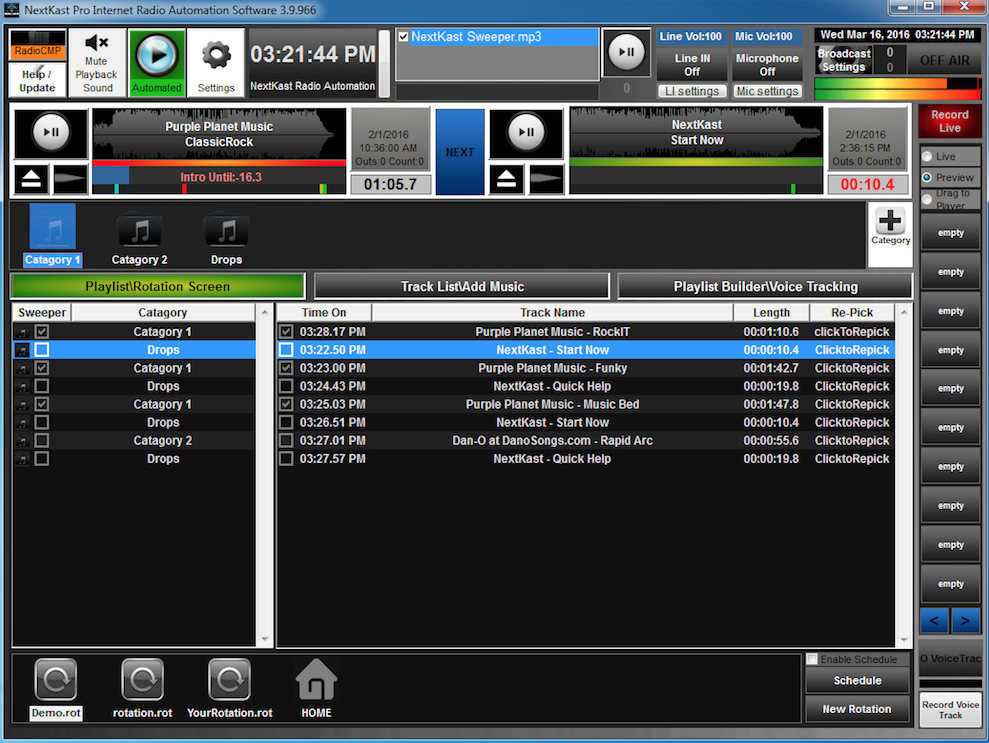The image size is (989, 743).
Task: Click the Record Live button
Action: click(x=949, y=121)
